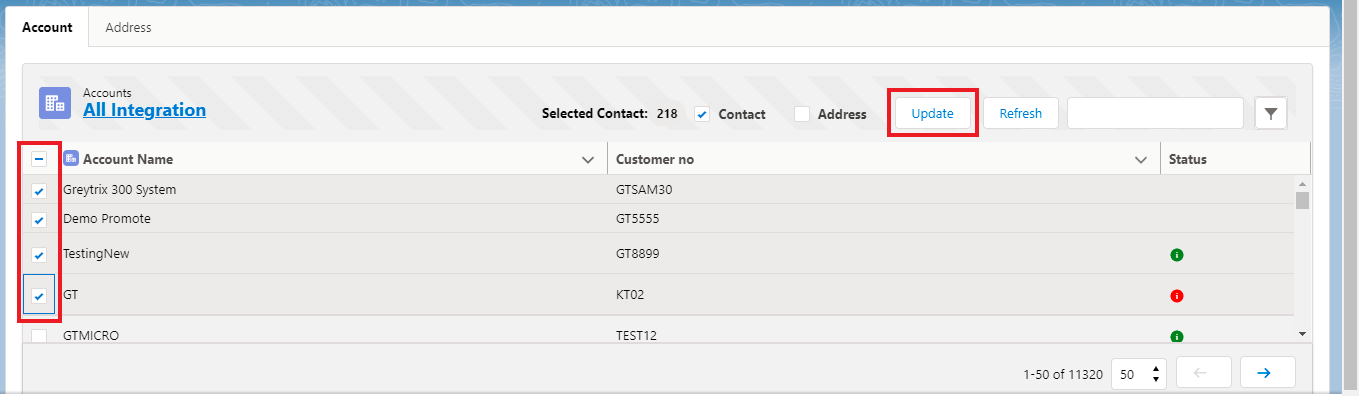Image resolution: width=1359 pixels, height=396 pixels.
Task: Click the green status icon for TestingNew
Action: point(1177,255)
